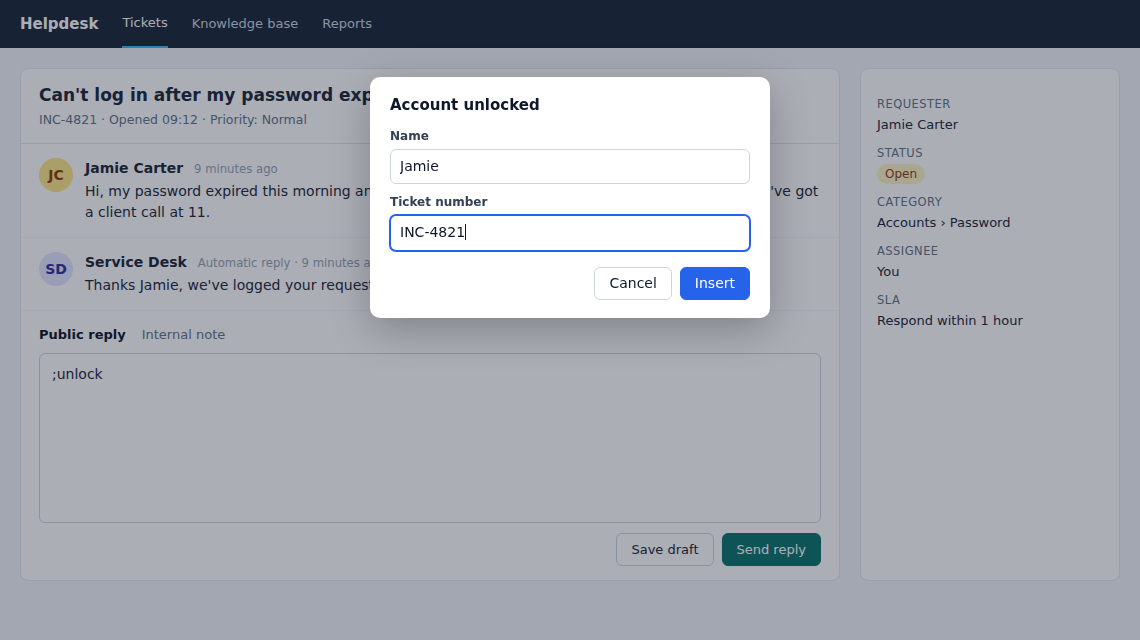Screen dimensions: 1140x640
Task: Select the Public reply tab
Action: point(82,335)
